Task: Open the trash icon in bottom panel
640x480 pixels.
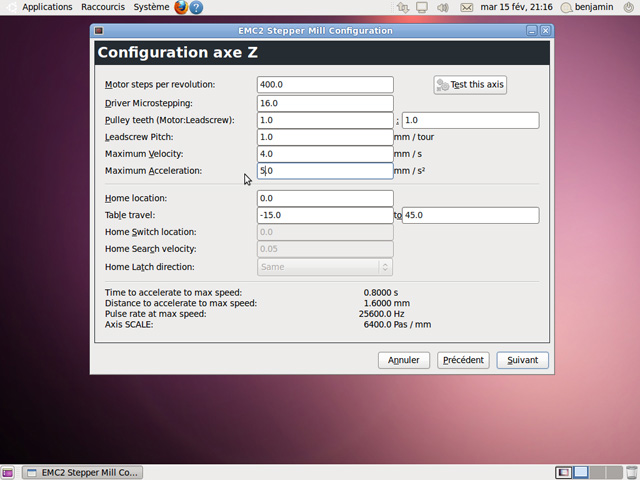Action: coord(631,472)
